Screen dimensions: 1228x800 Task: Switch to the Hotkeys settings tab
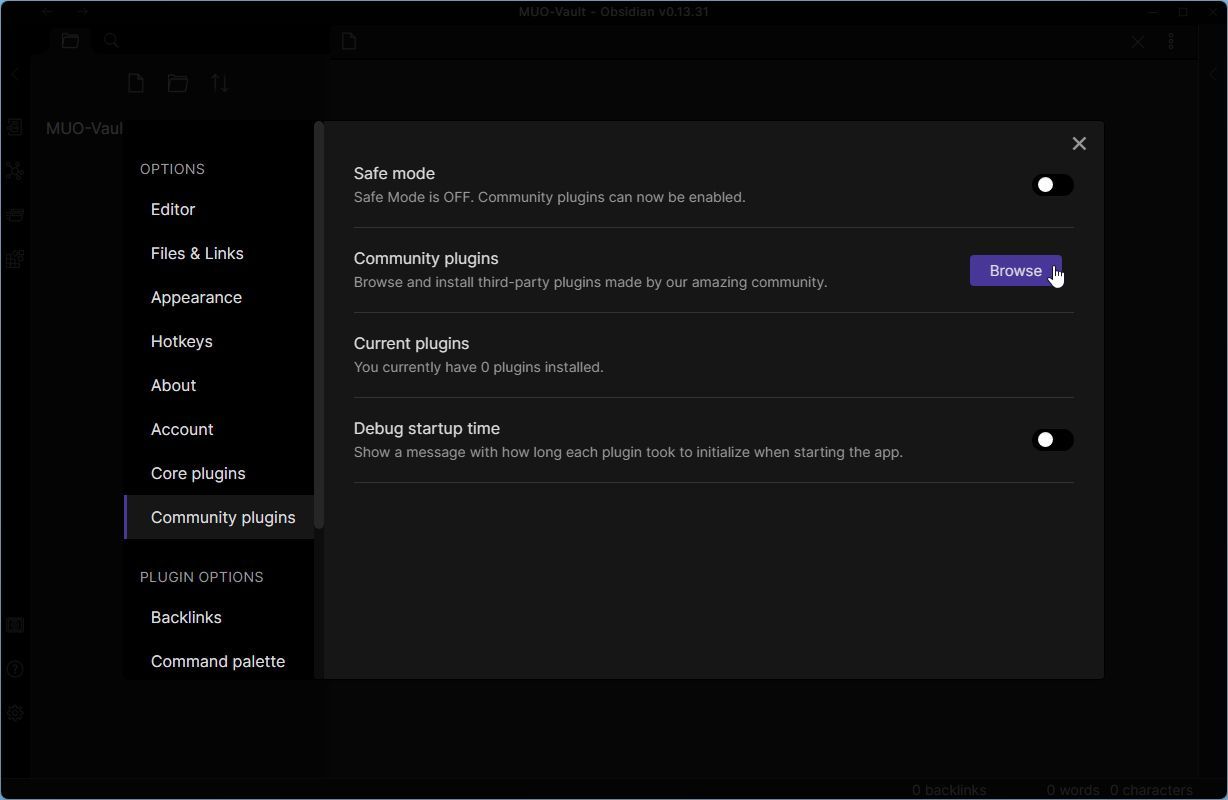(x=181, y=341)
